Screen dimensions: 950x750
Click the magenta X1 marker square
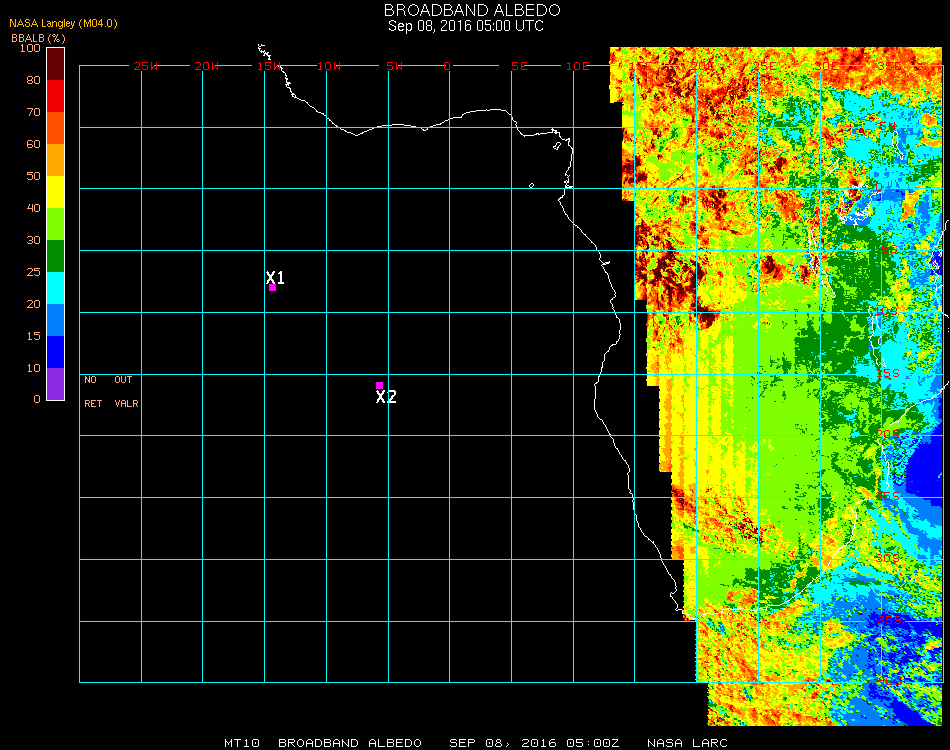pos(272,288)
